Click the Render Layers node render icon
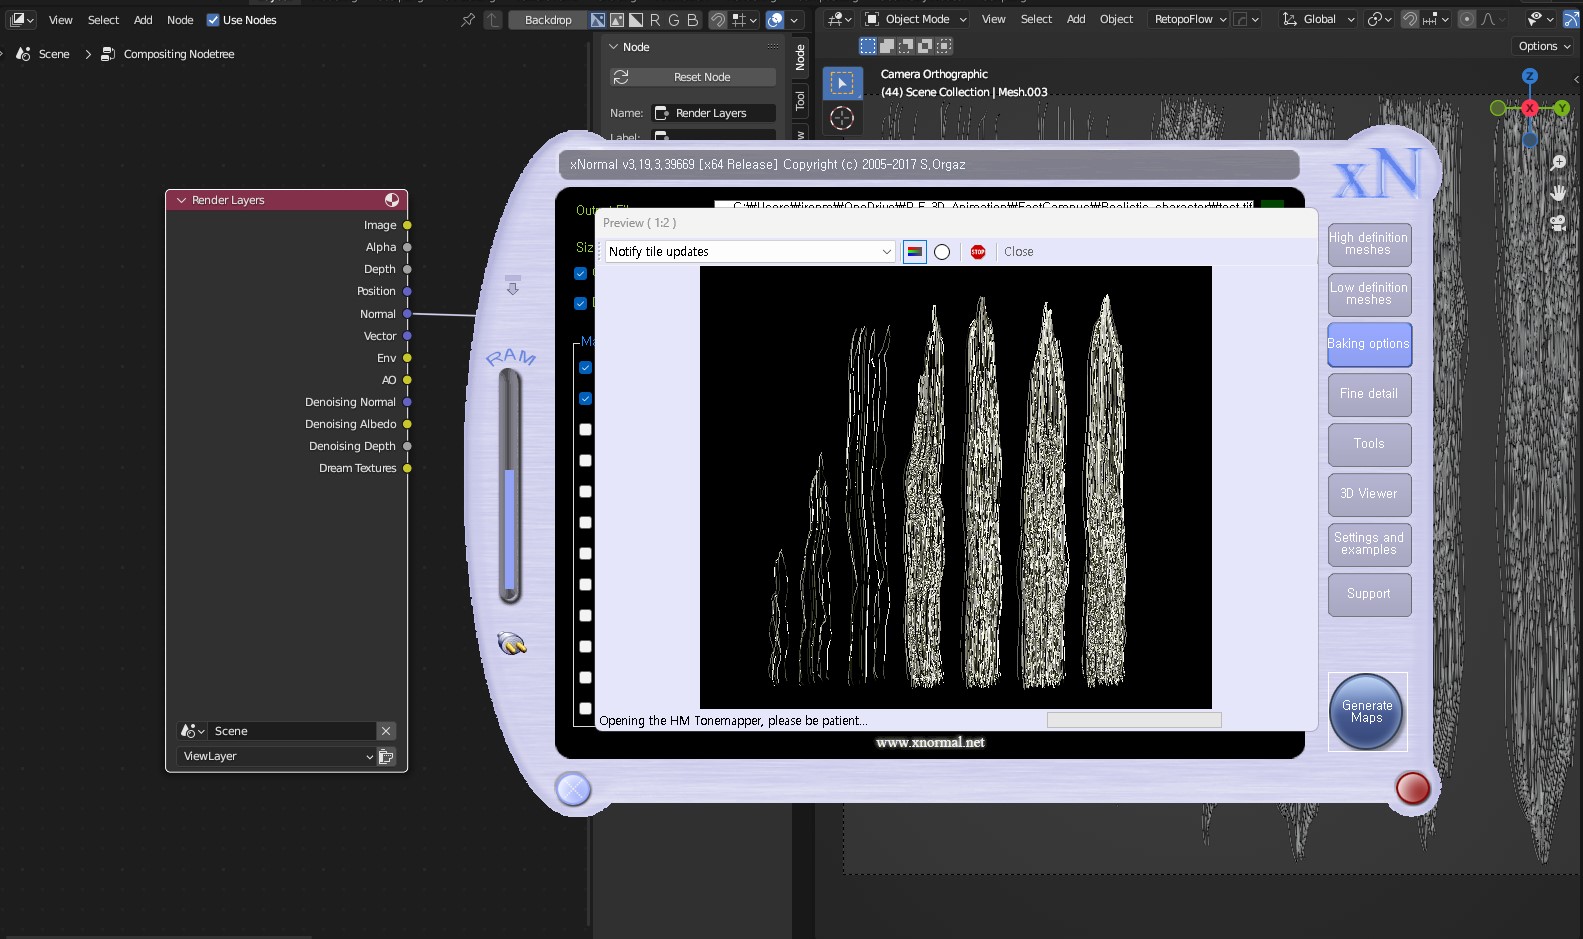This screenshot has width=1583, height=939. (x=392, y=200)
